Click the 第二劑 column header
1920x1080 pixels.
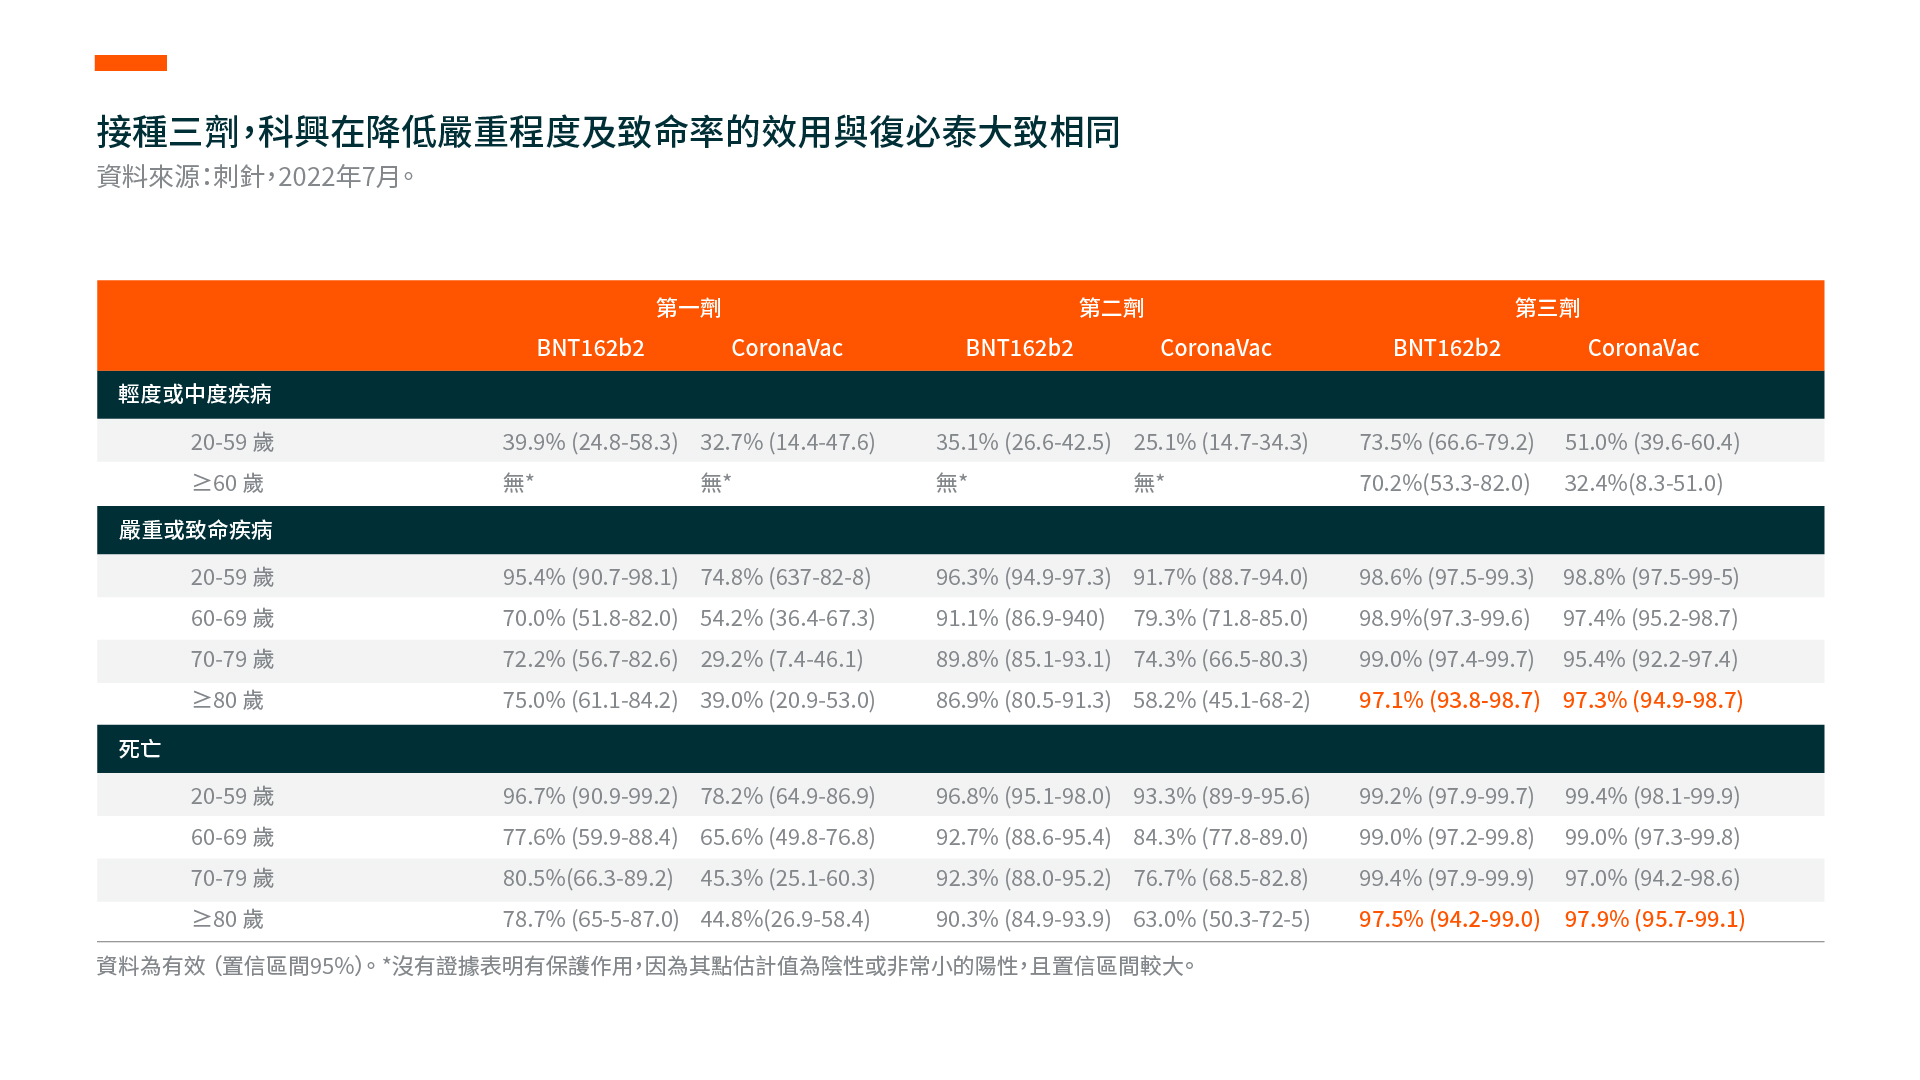1111,308
